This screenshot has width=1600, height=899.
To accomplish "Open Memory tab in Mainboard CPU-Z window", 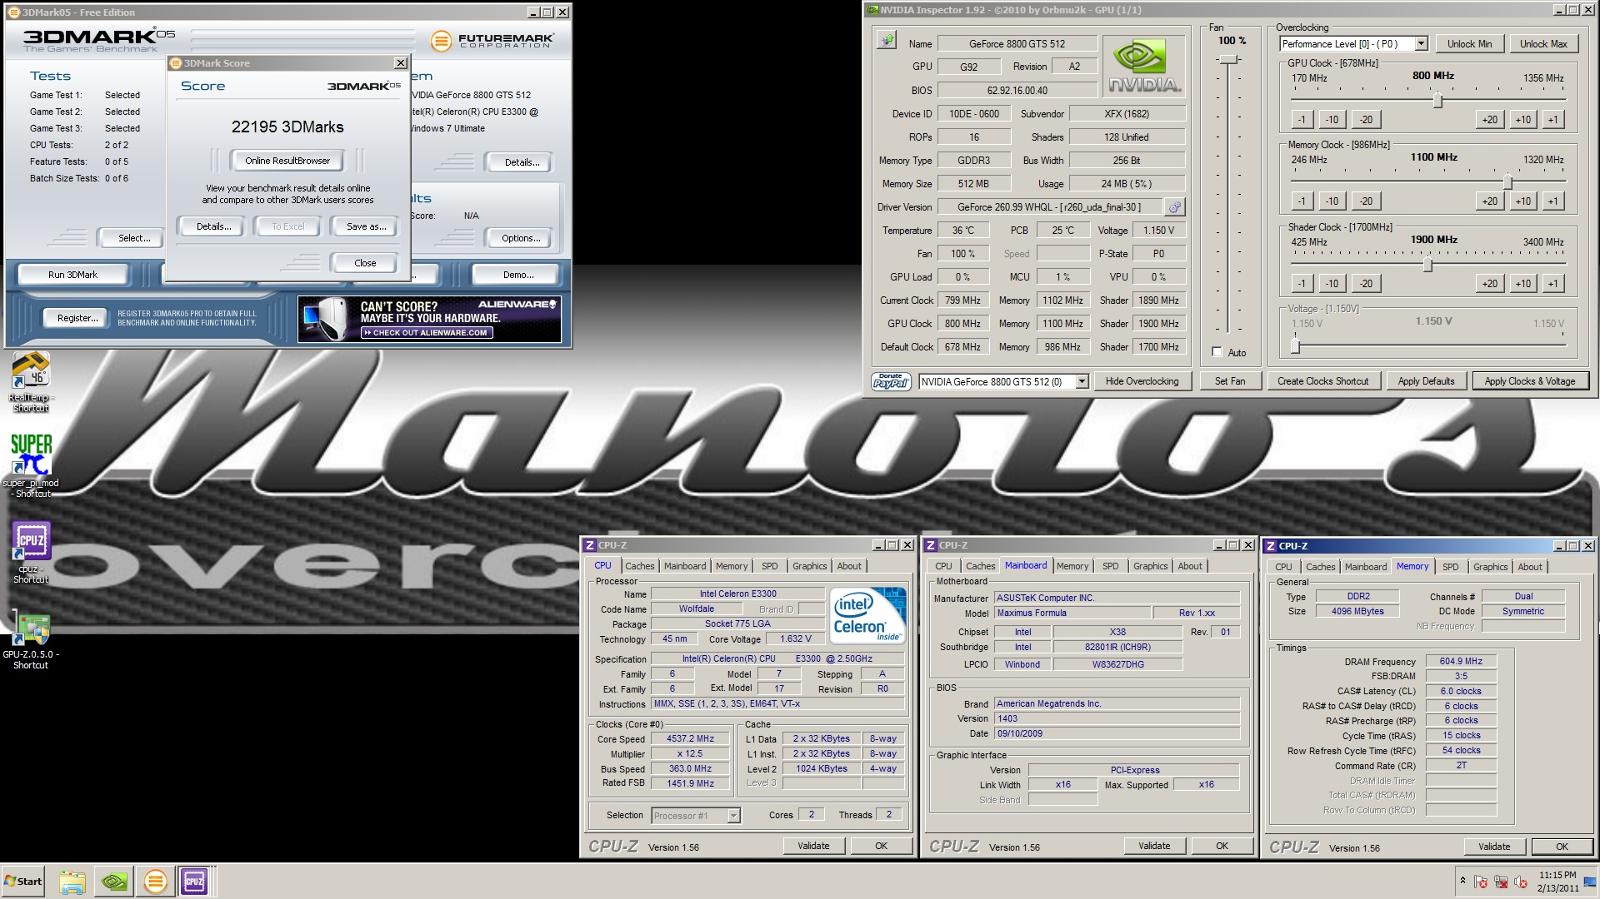I will (x=1072, y=566).
